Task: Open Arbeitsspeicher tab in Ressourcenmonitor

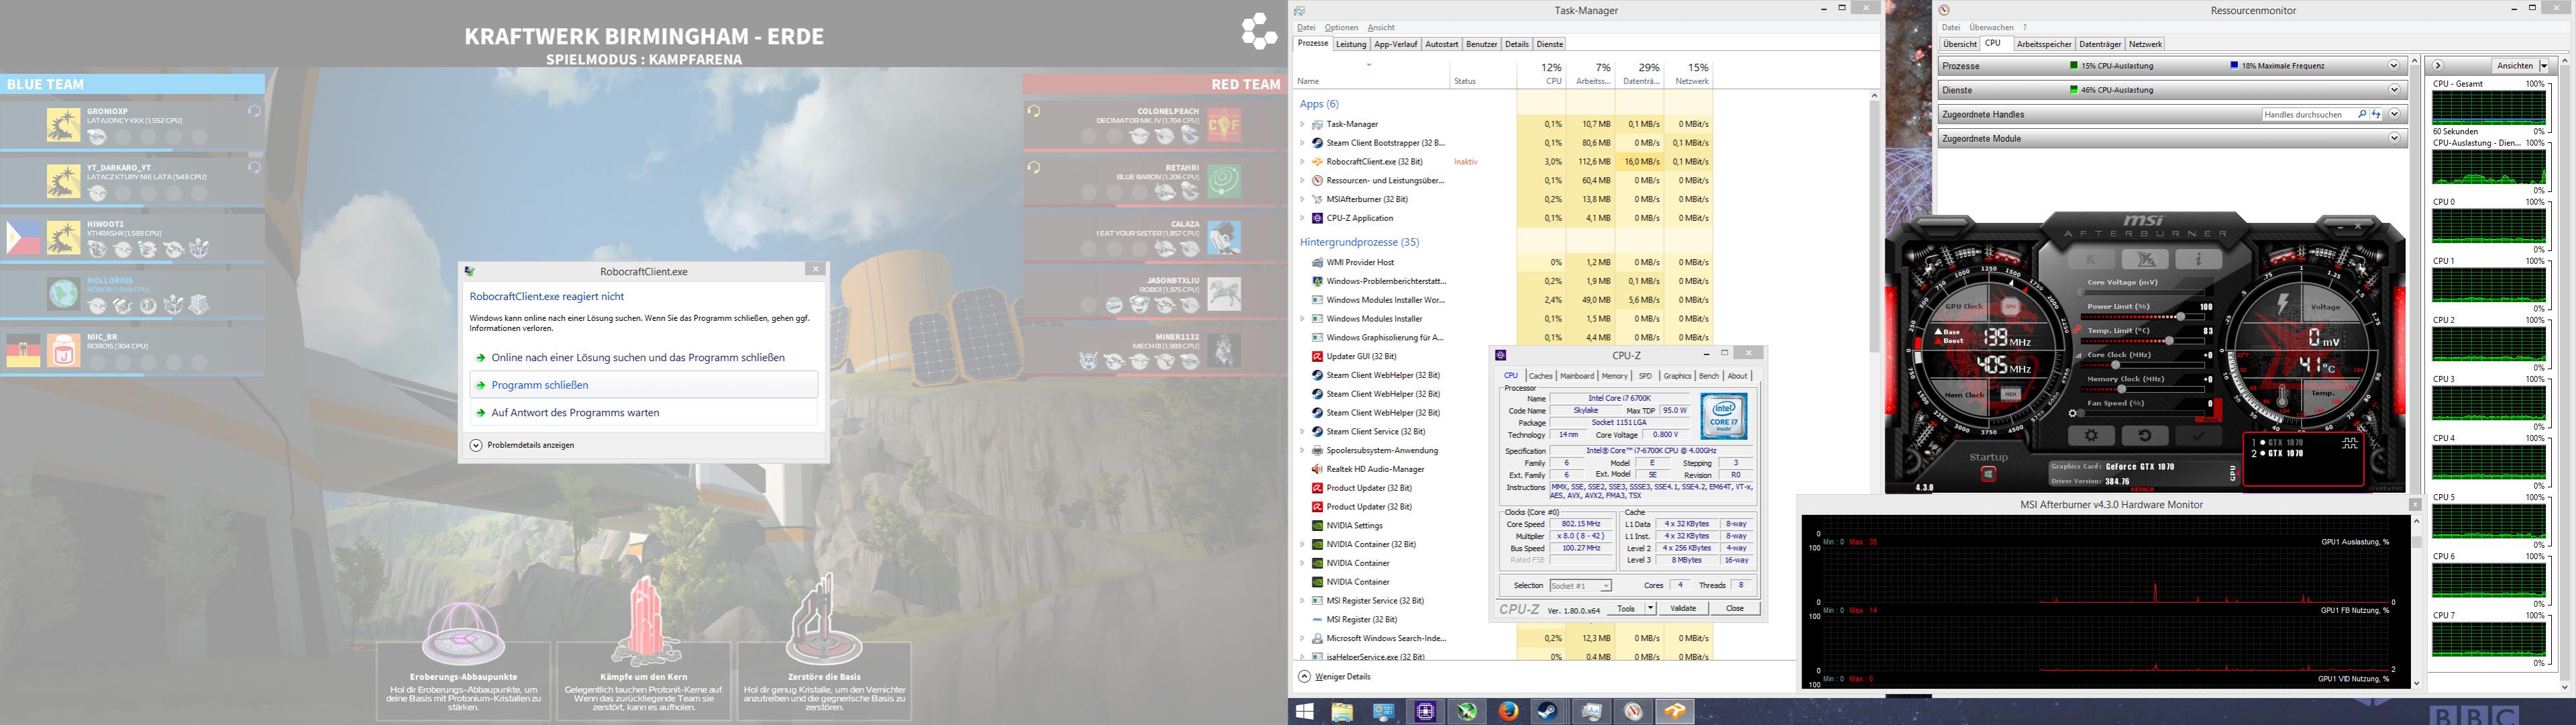Action: click(x=2044, y=44)
